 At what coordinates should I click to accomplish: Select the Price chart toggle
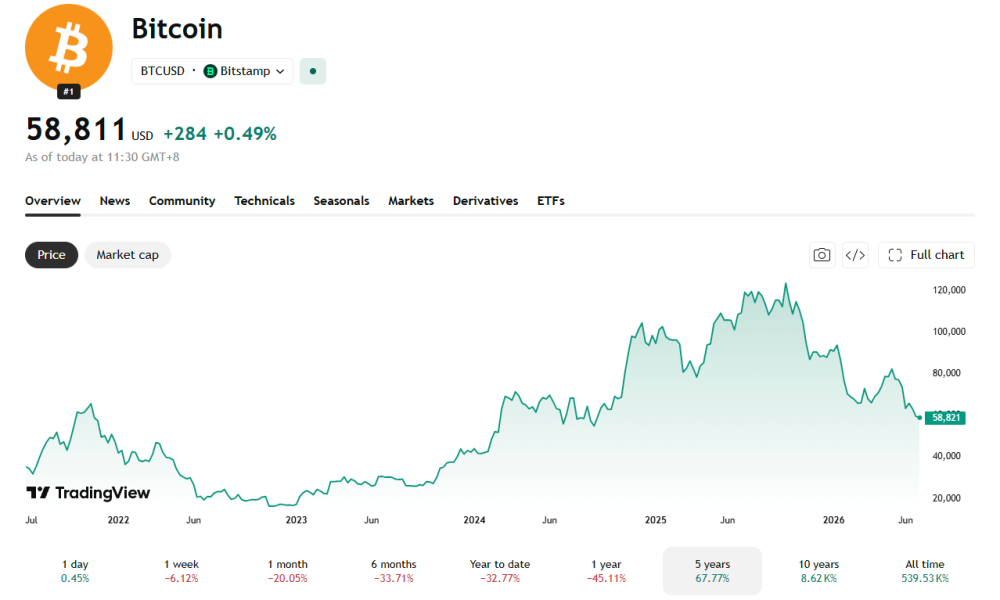52,255
